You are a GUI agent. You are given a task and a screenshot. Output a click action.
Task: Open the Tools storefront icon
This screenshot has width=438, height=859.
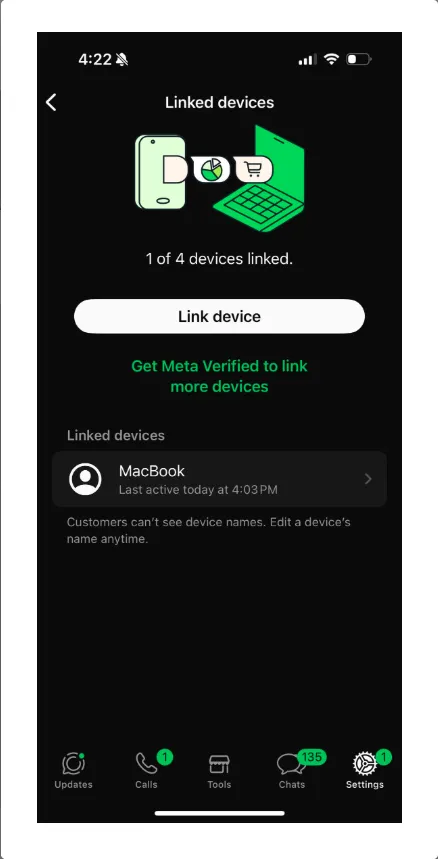pyautogui.click(x=219, y=764)
